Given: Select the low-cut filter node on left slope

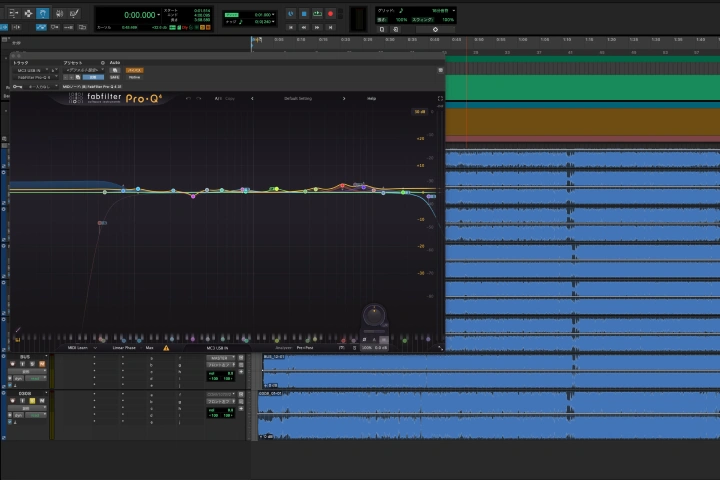Looking at the screenshot, I should [x=100, y=223].
